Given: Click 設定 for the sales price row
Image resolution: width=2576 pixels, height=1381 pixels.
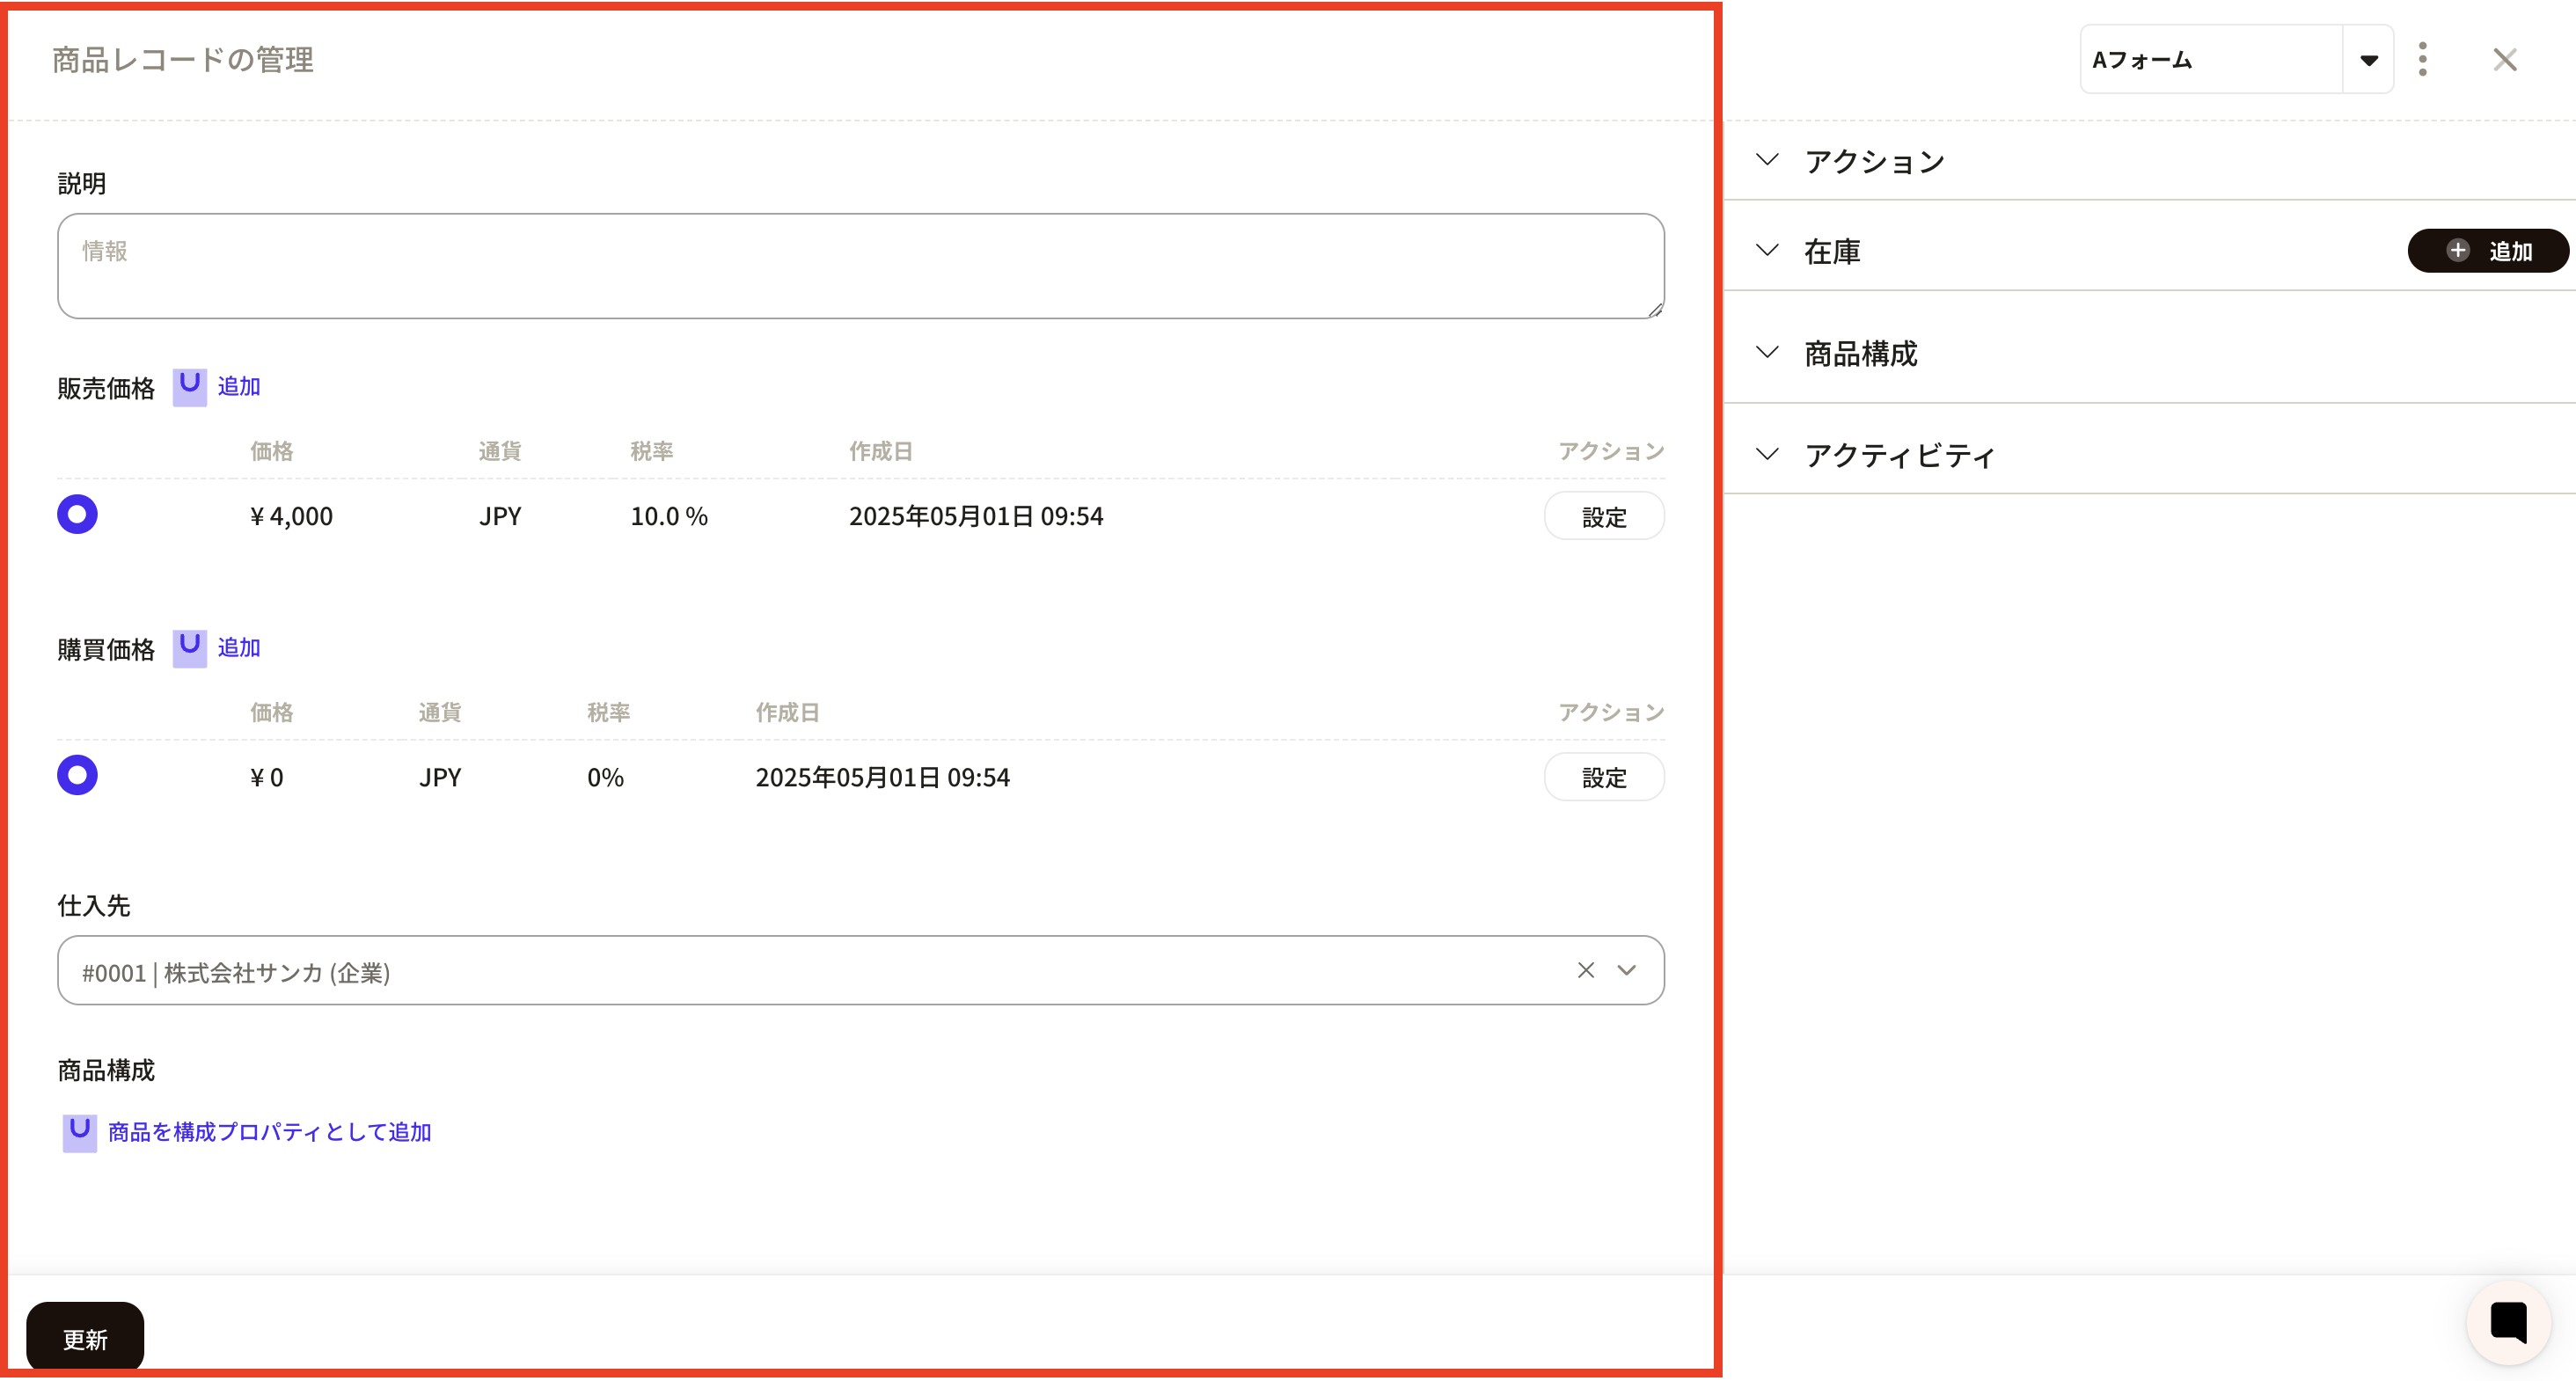Looking at the screenshot, I should (1603, 516).
